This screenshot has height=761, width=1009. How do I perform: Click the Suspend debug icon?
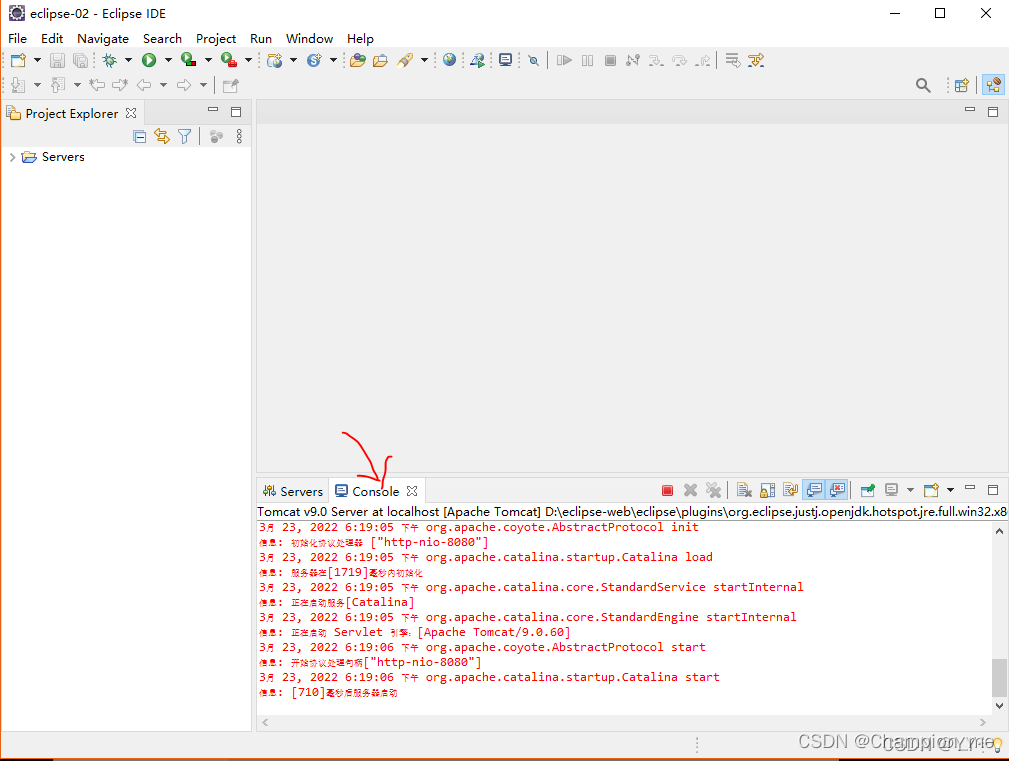(588, 60)
